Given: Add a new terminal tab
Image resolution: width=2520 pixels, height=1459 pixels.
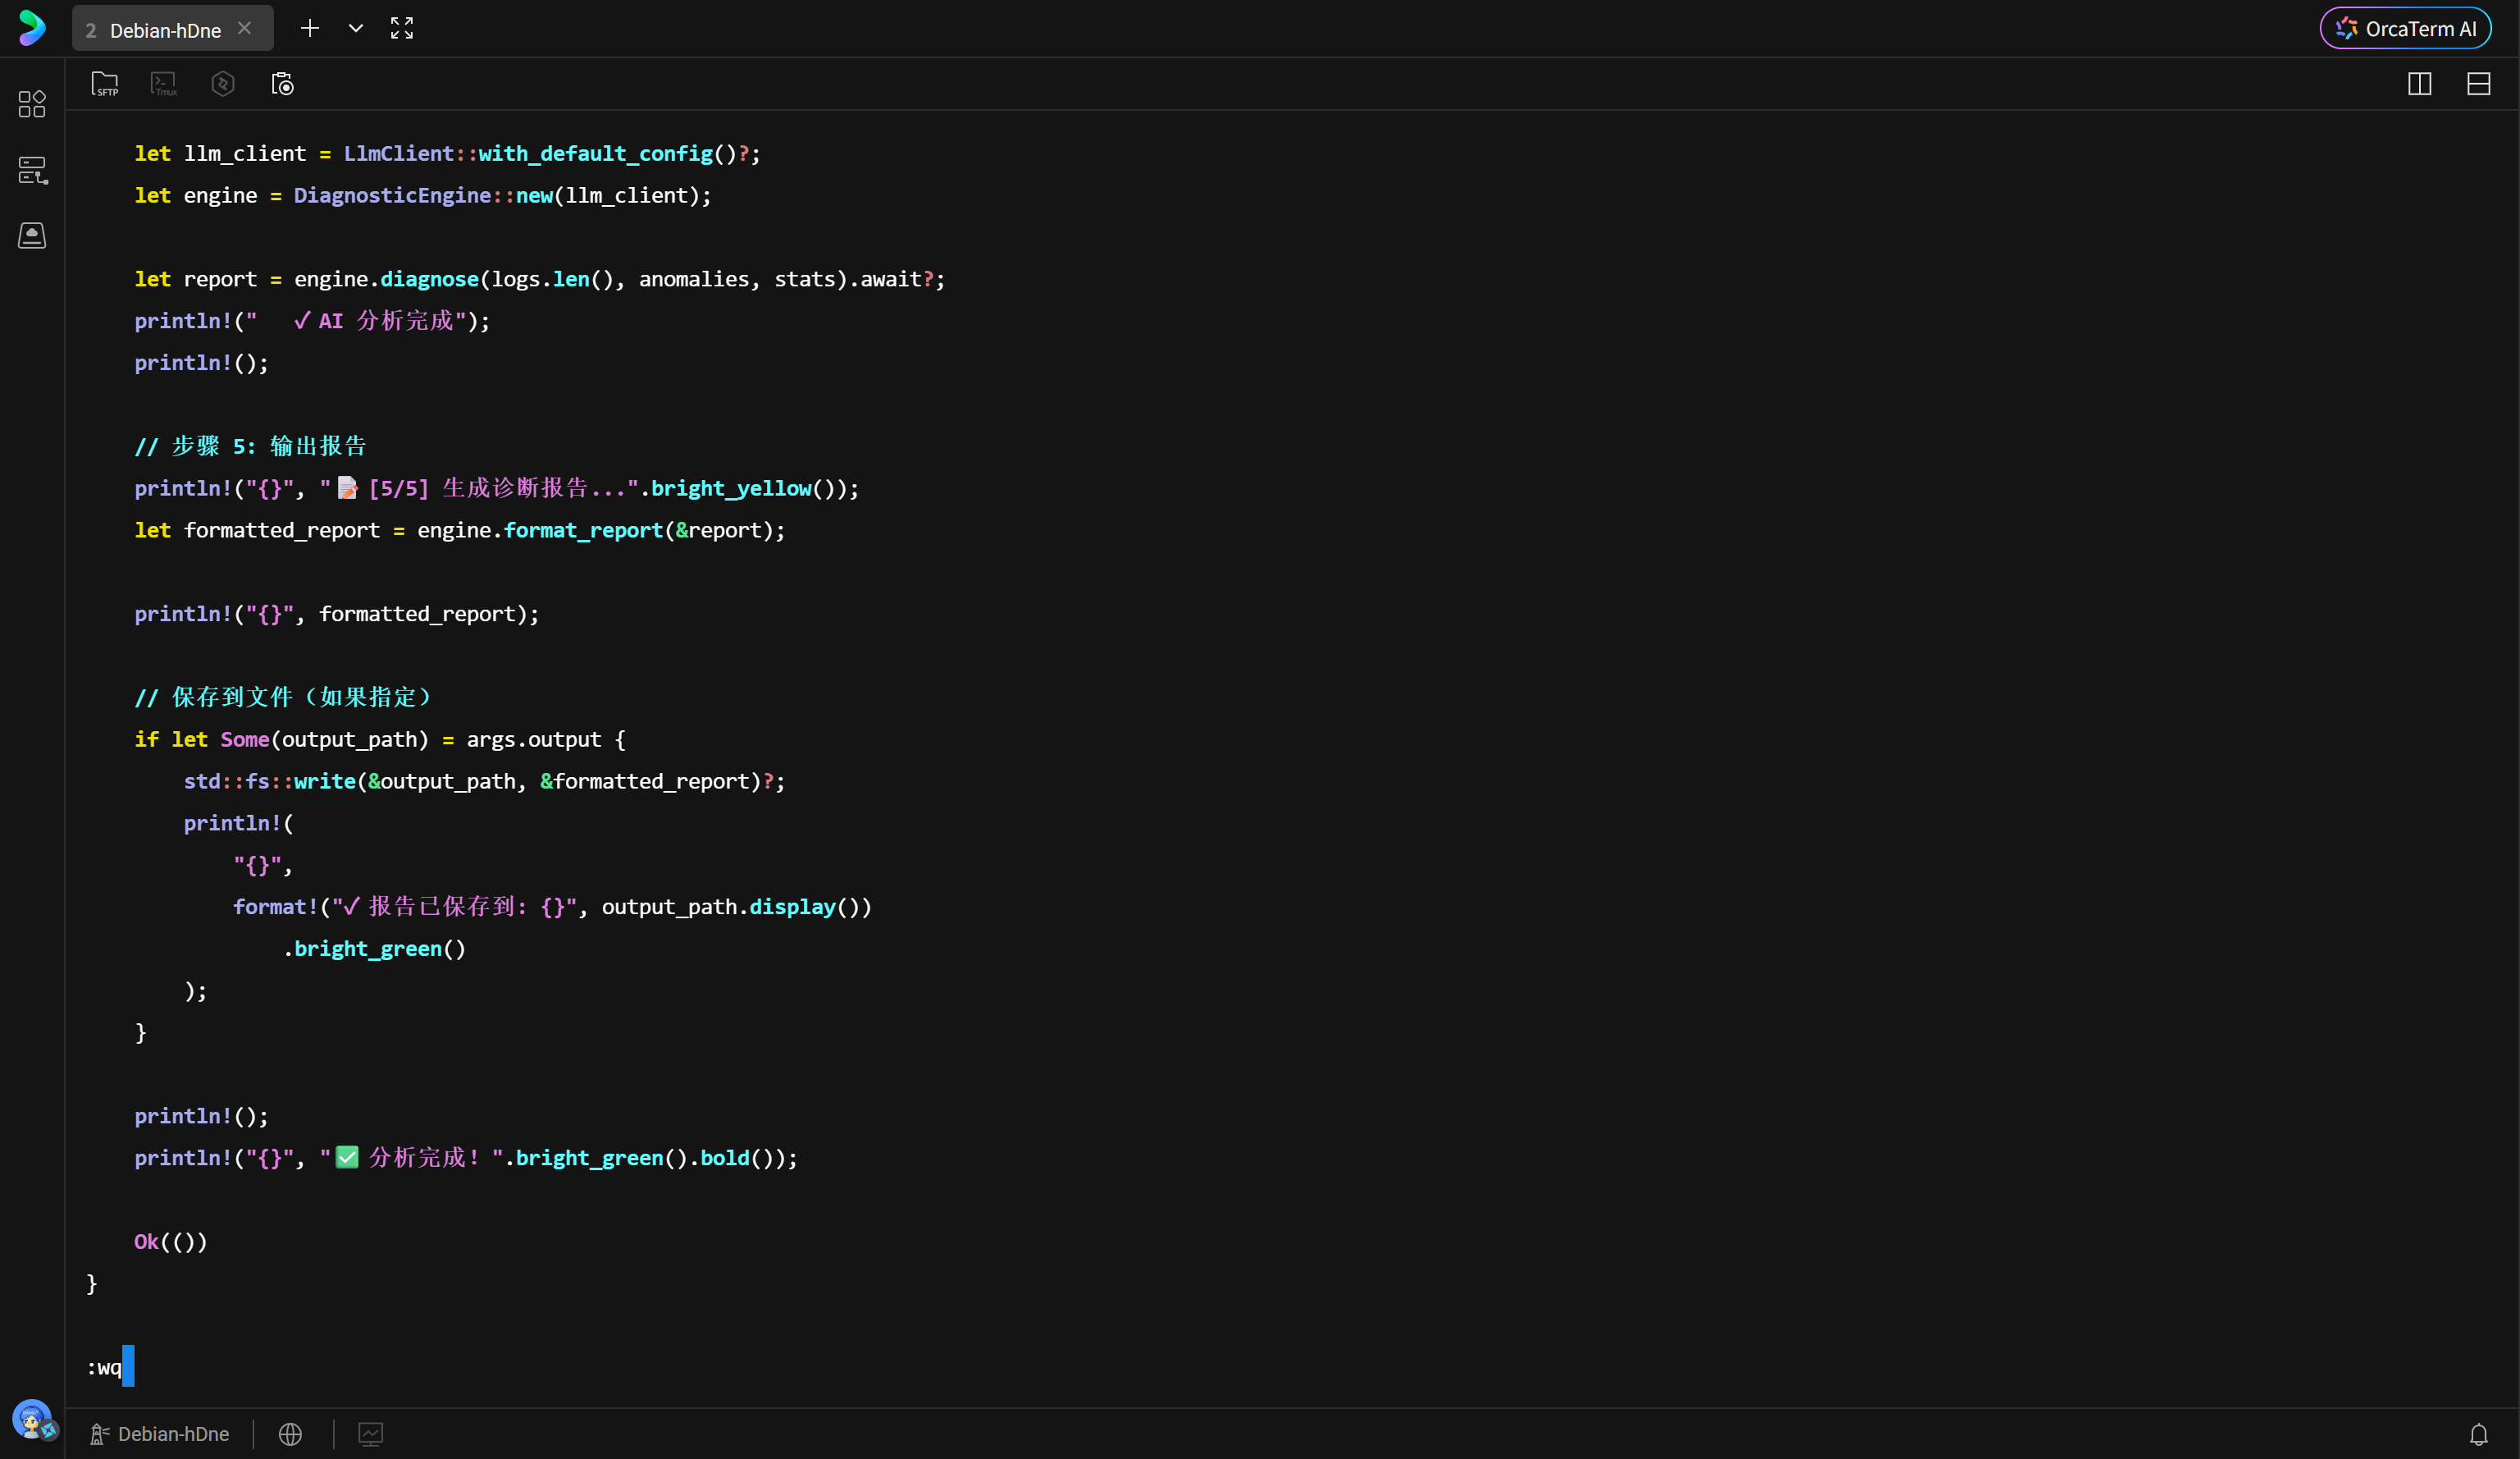Looking at the screenshot, I should coord(310,28).
